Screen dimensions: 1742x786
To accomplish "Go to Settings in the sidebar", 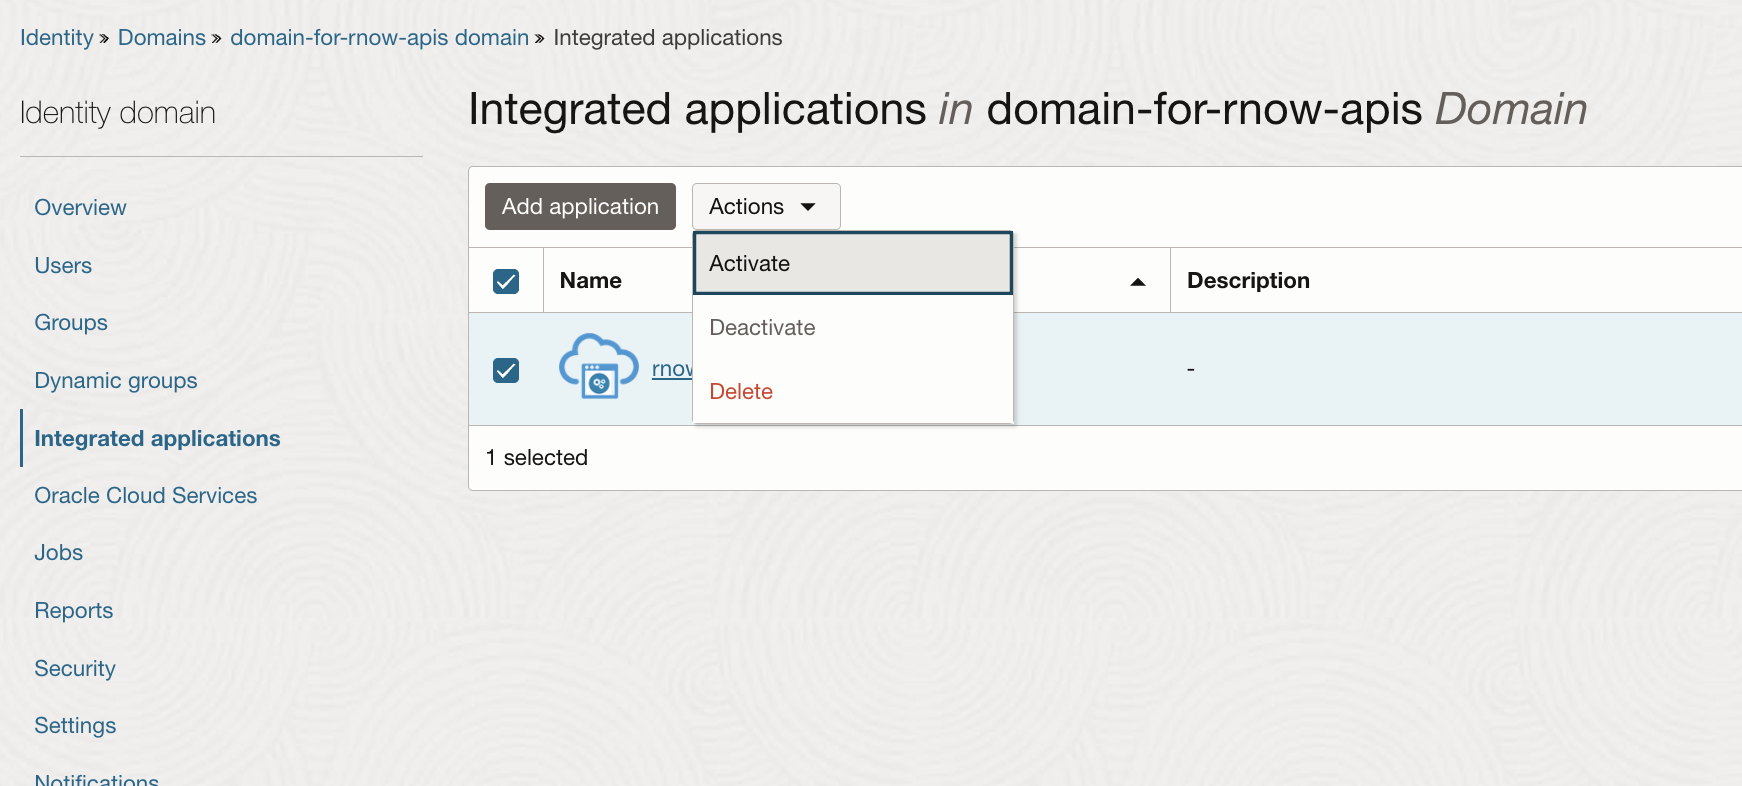I will tap(75, 726).
